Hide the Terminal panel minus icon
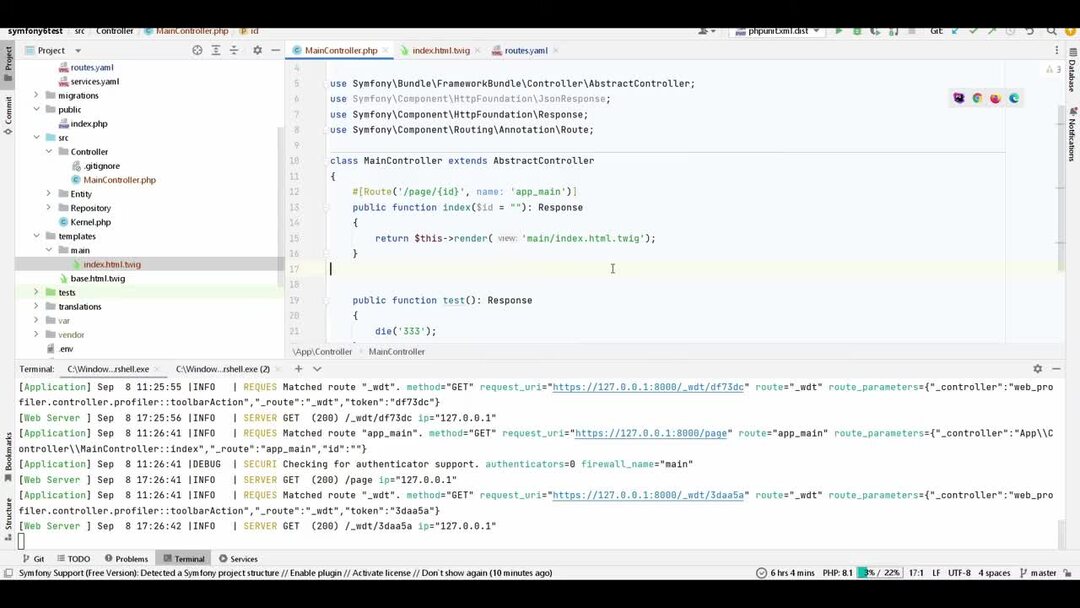Screen dimensions: 1080x608 coord(1056,369)
